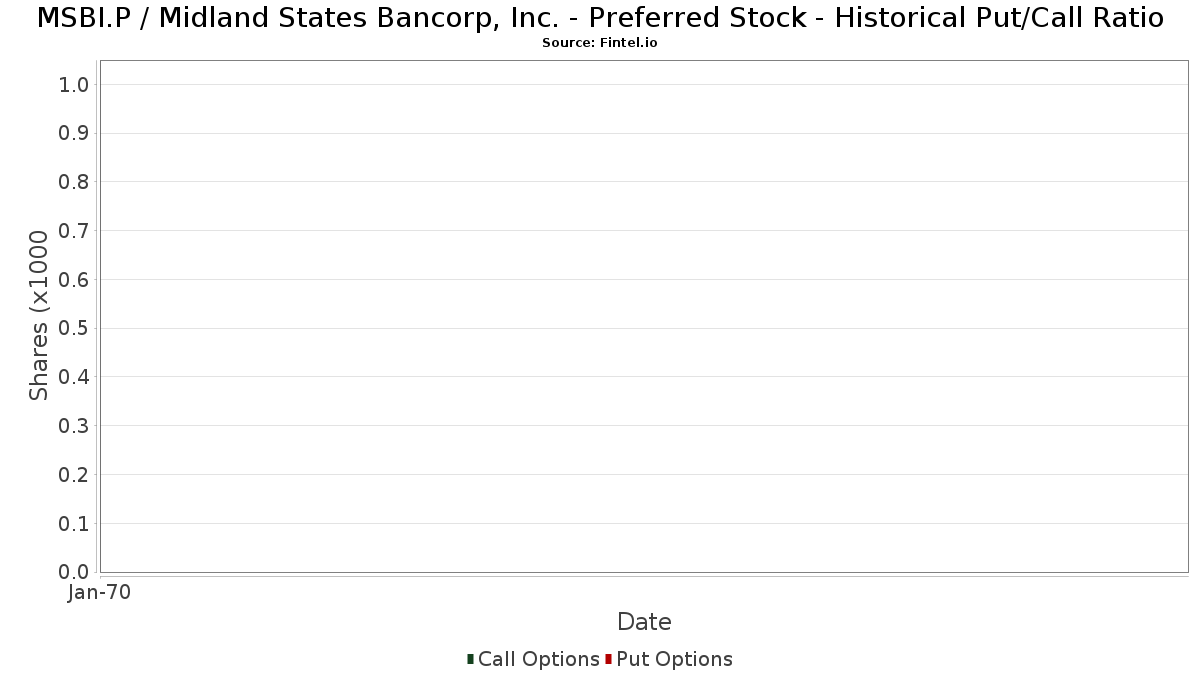Click the 0.7 y-axis tick label
1200x675 pixels.
[x=75, y=231]
